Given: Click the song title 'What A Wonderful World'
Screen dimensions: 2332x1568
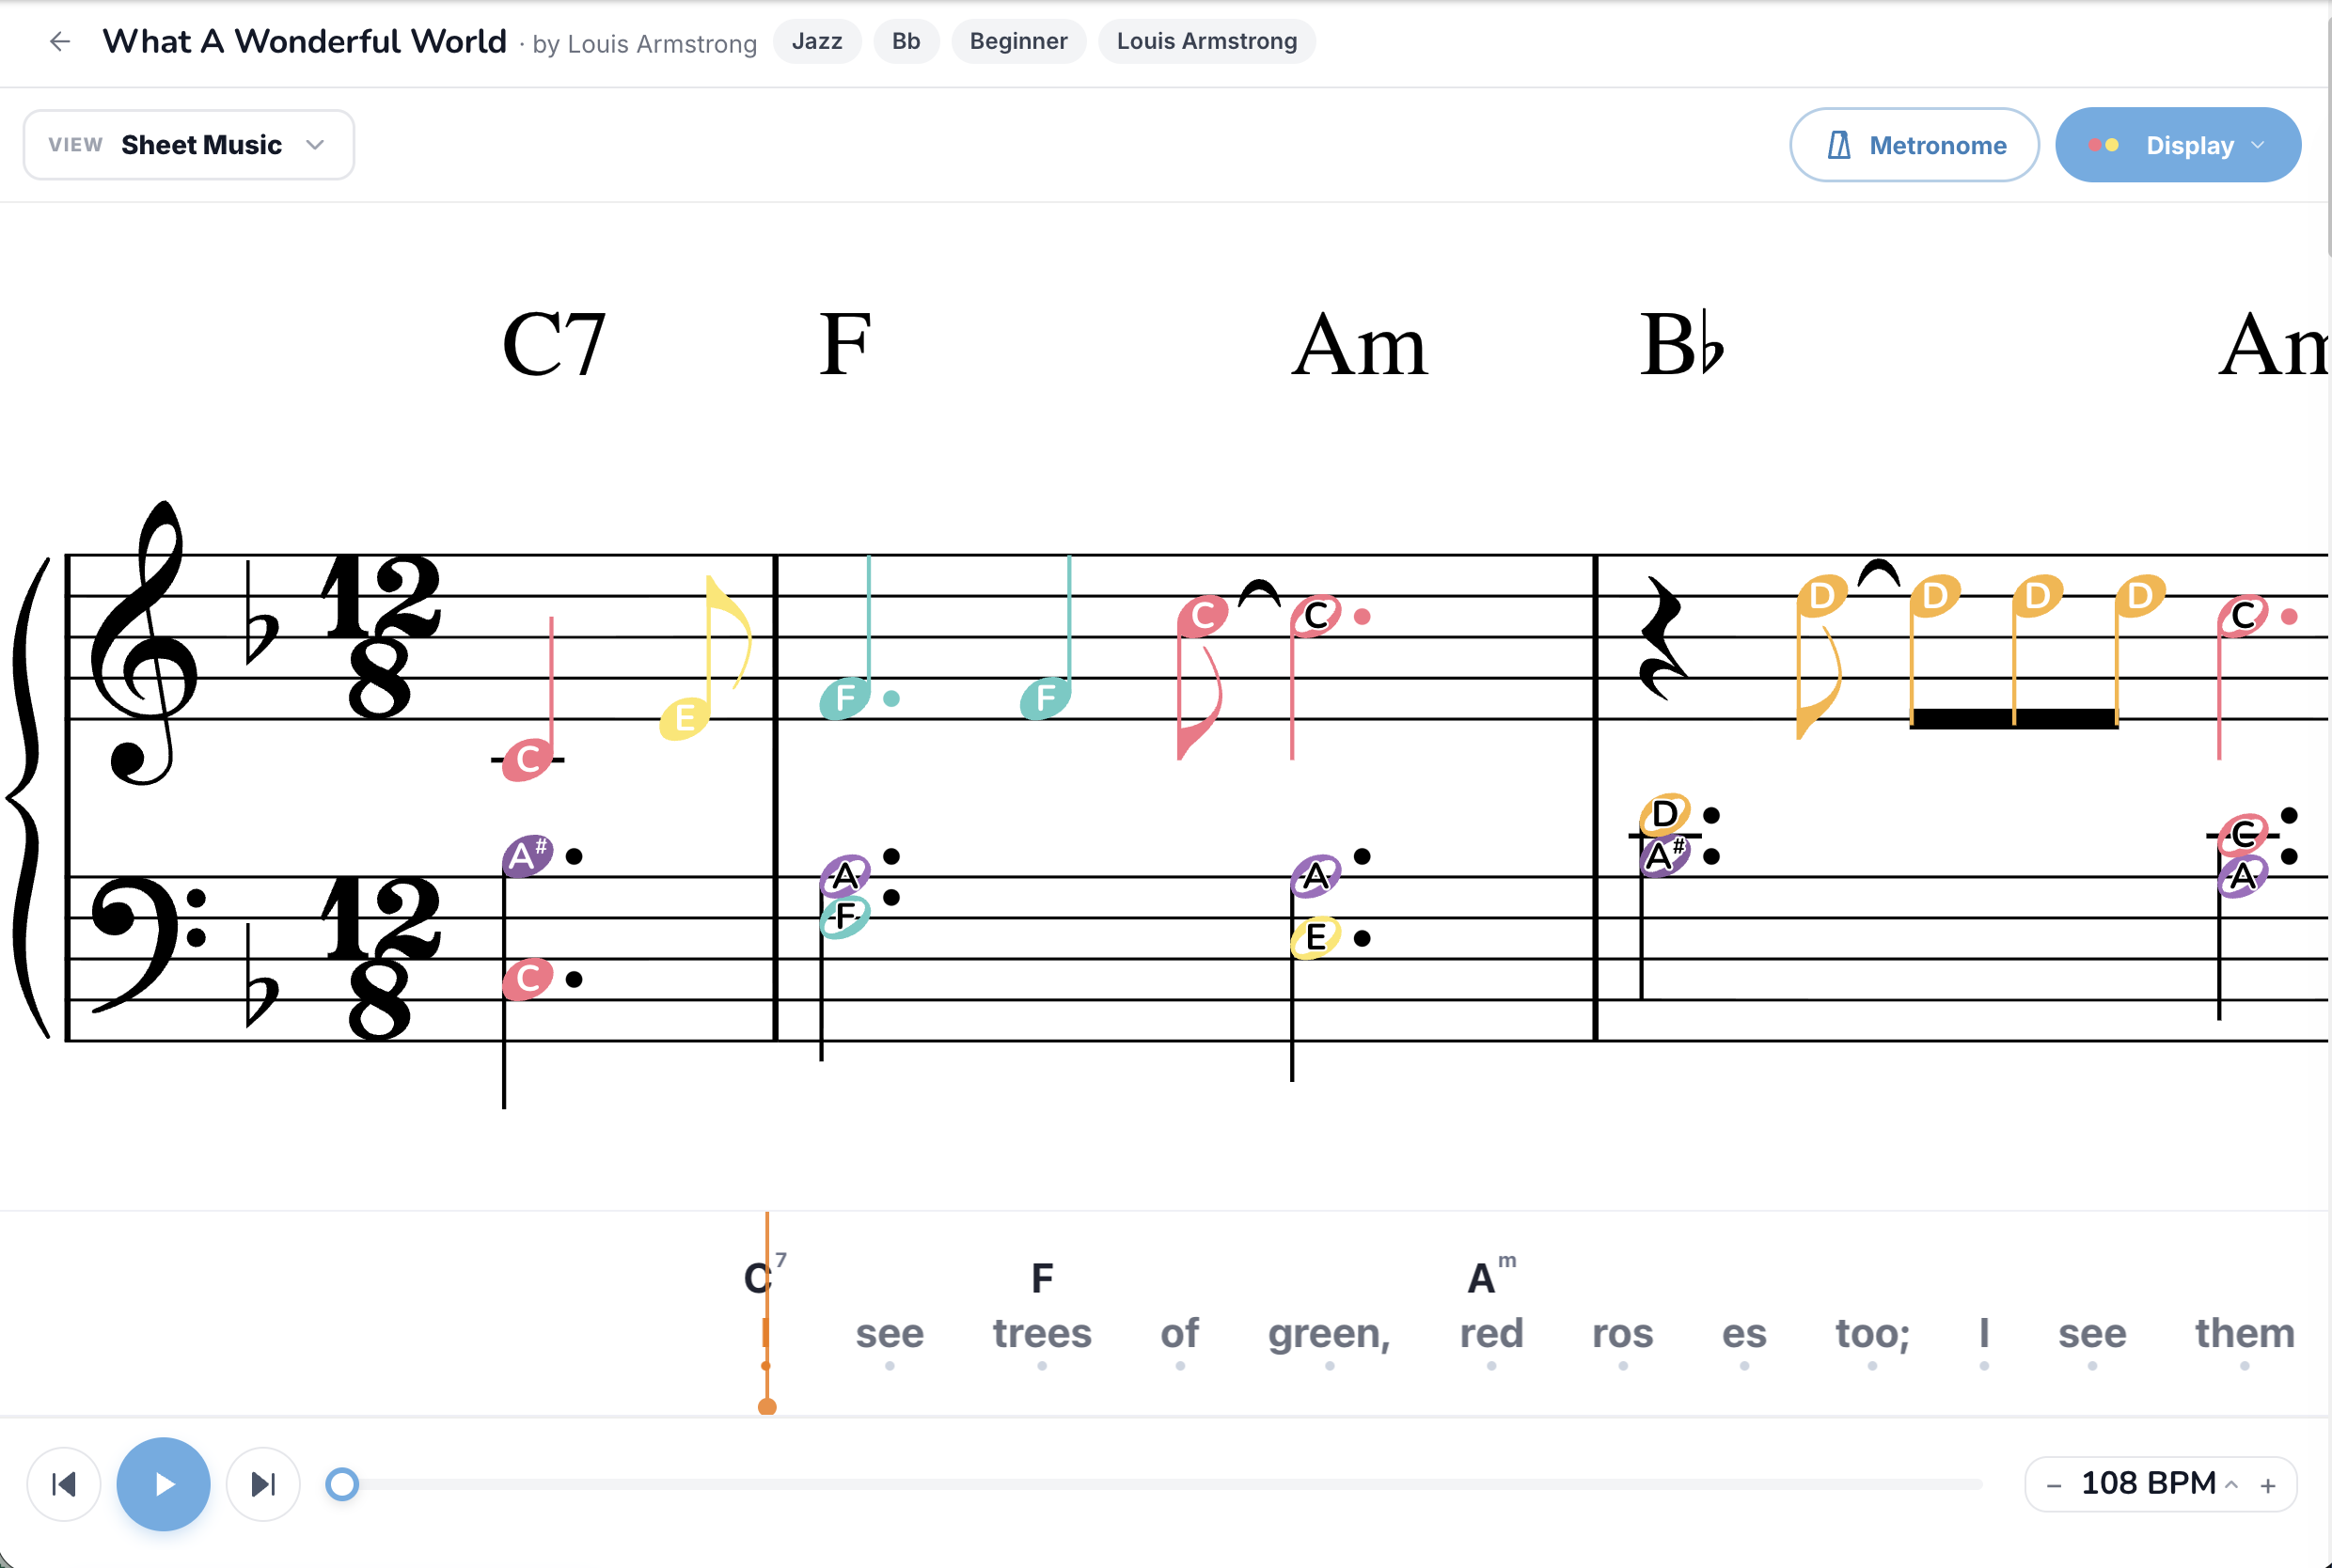Looking at the screenshot, I should point(305,41).
